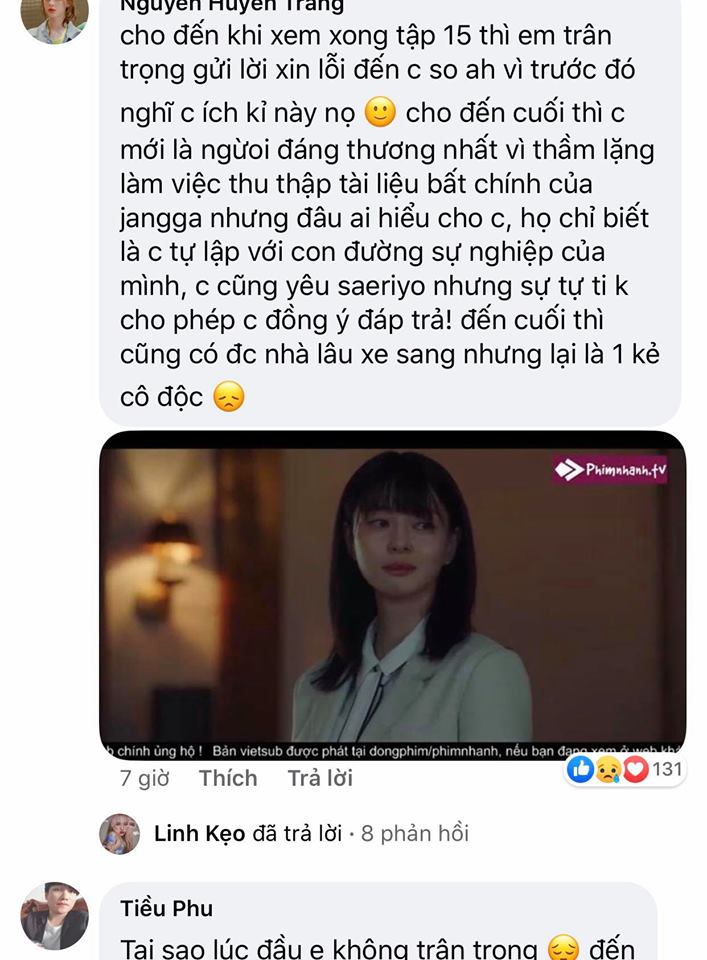Open the Nguyen Huyen Trang name link
The width and height of the screenshot is (707, 960).
[231, 6]
